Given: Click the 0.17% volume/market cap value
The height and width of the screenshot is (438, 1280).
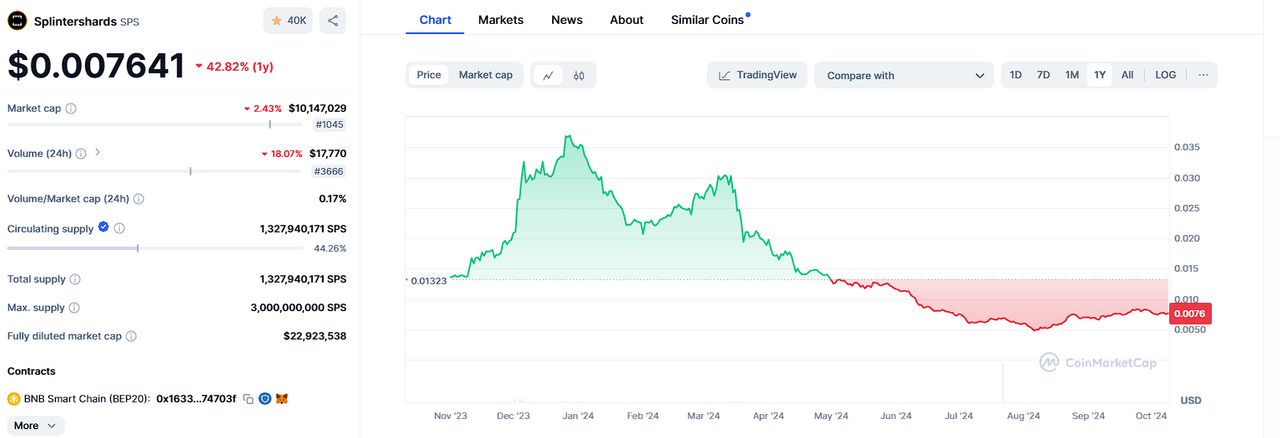Looking at the screenshot, I should [x=332, y=198].
